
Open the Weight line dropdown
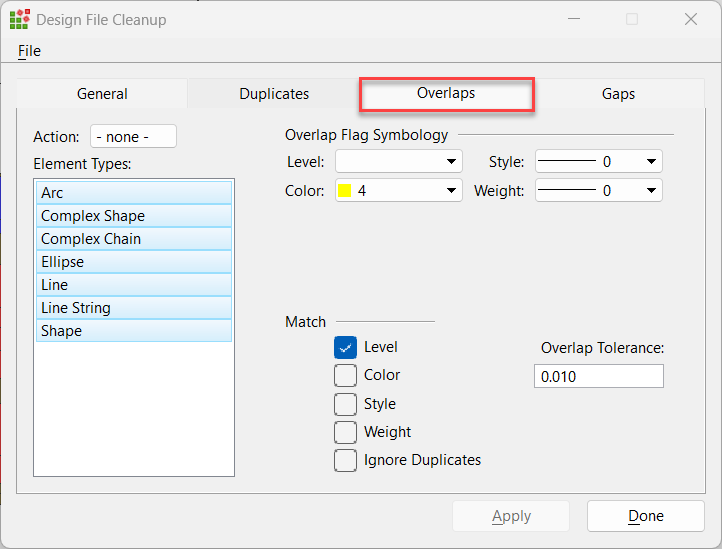(x=598, y=190)
